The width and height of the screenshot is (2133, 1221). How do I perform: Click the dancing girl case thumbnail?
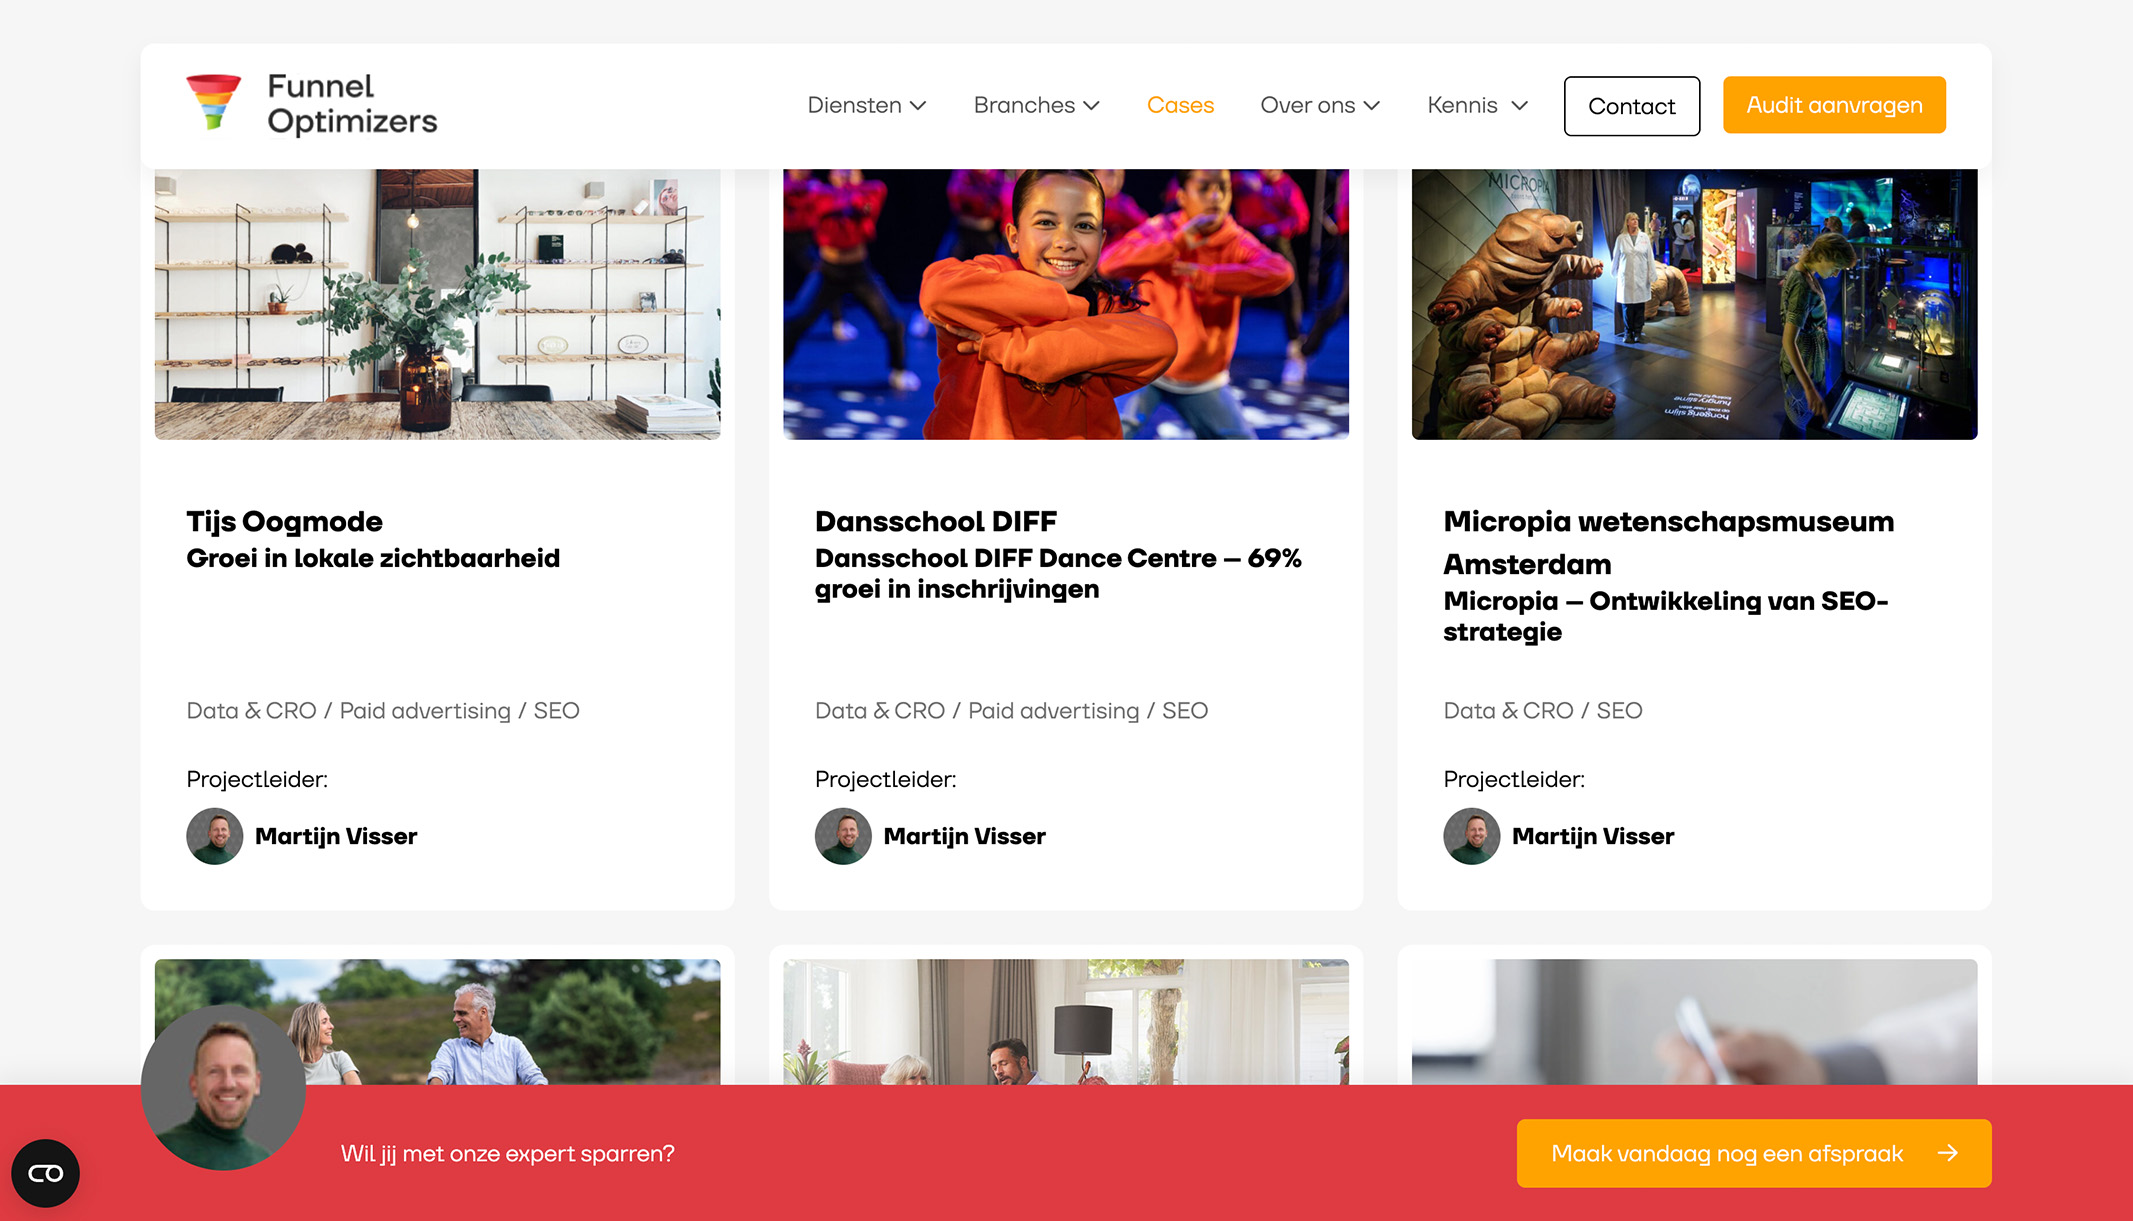point(1066,304)
